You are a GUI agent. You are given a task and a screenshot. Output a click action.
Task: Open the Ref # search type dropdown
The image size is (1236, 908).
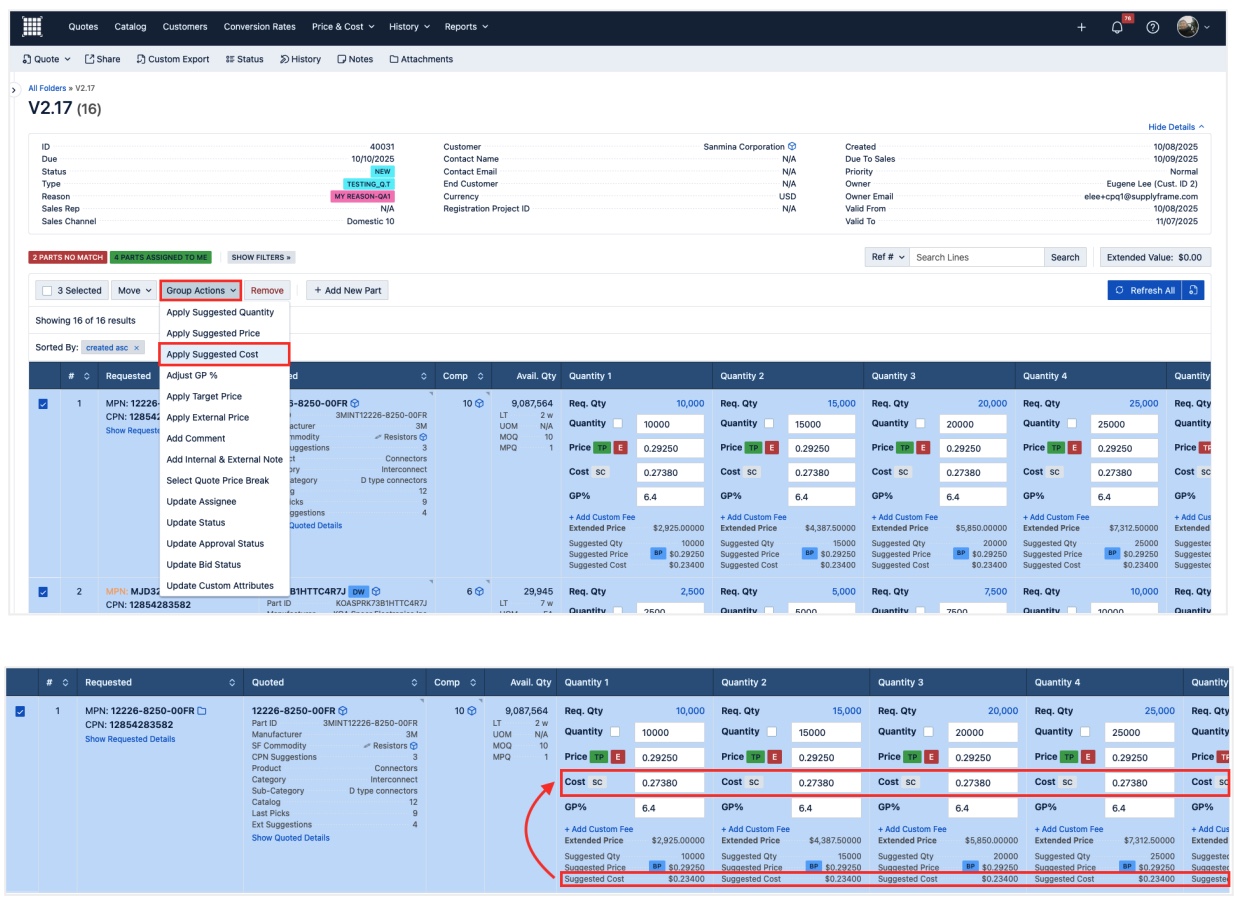pyautogui.click(x=887, y=257)
